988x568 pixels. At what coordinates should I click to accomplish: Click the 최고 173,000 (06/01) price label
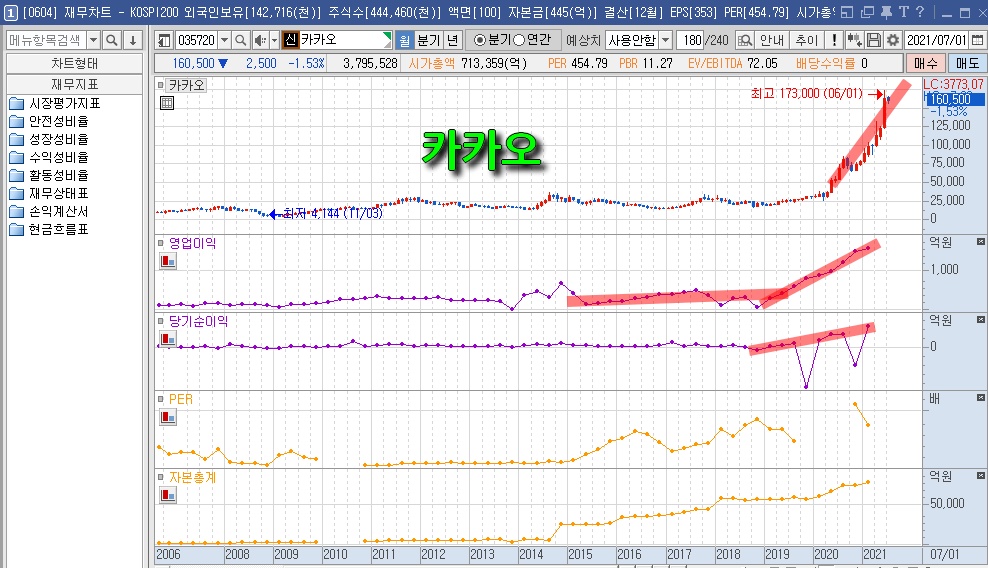(x=807, y=93)
